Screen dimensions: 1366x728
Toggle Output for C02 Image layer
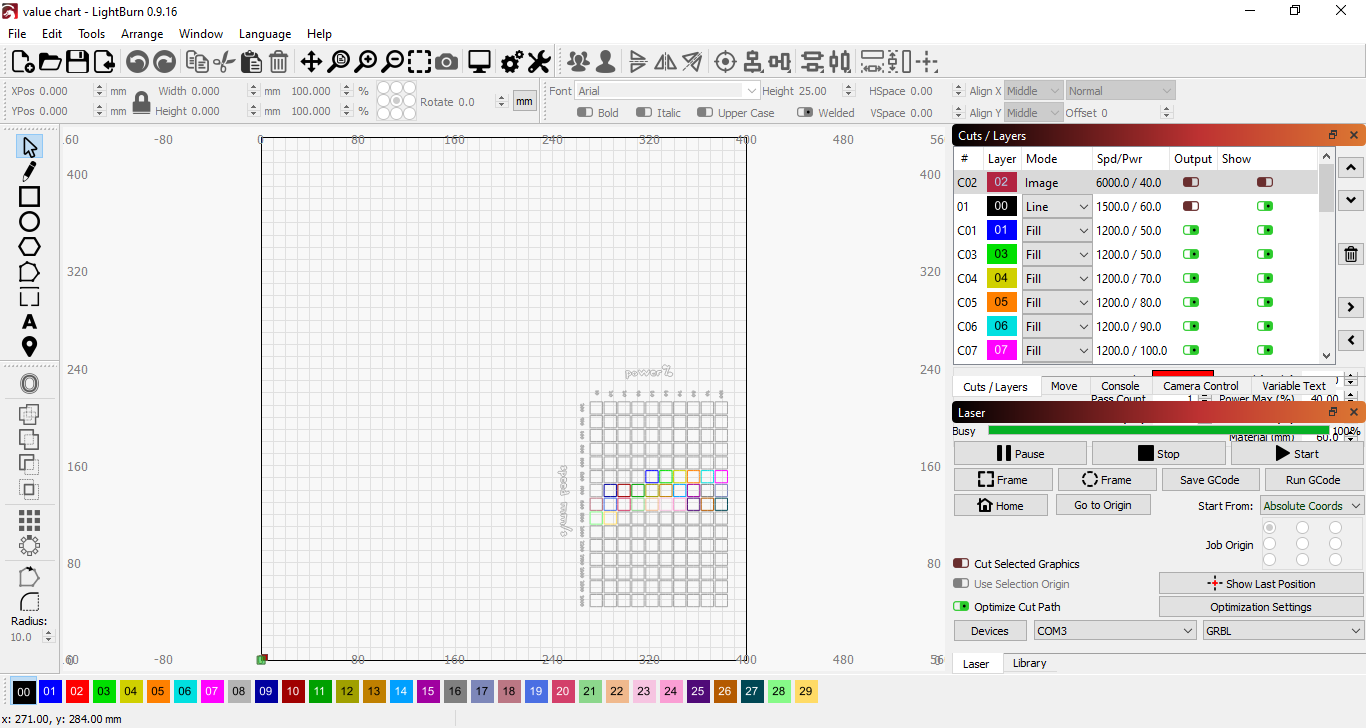click(x=1191, y=183)
